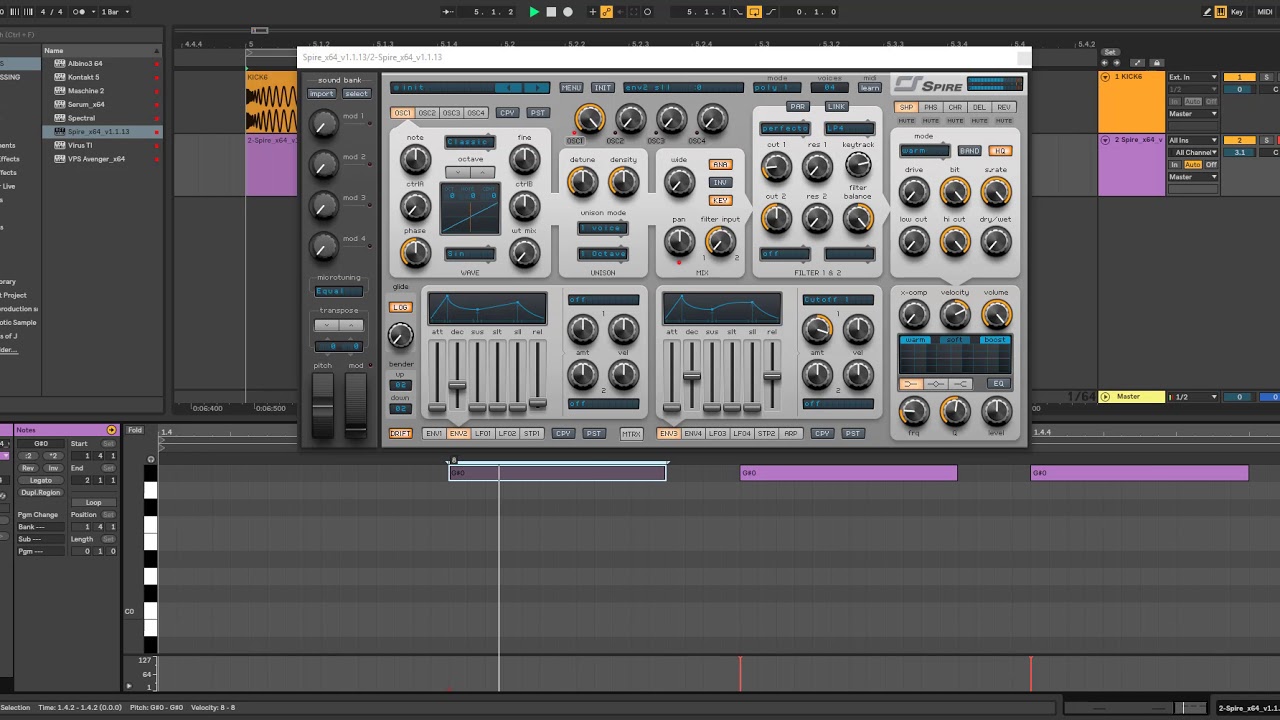
Task: Click the pitch wheel in Spire
Action: click(322, 406)
